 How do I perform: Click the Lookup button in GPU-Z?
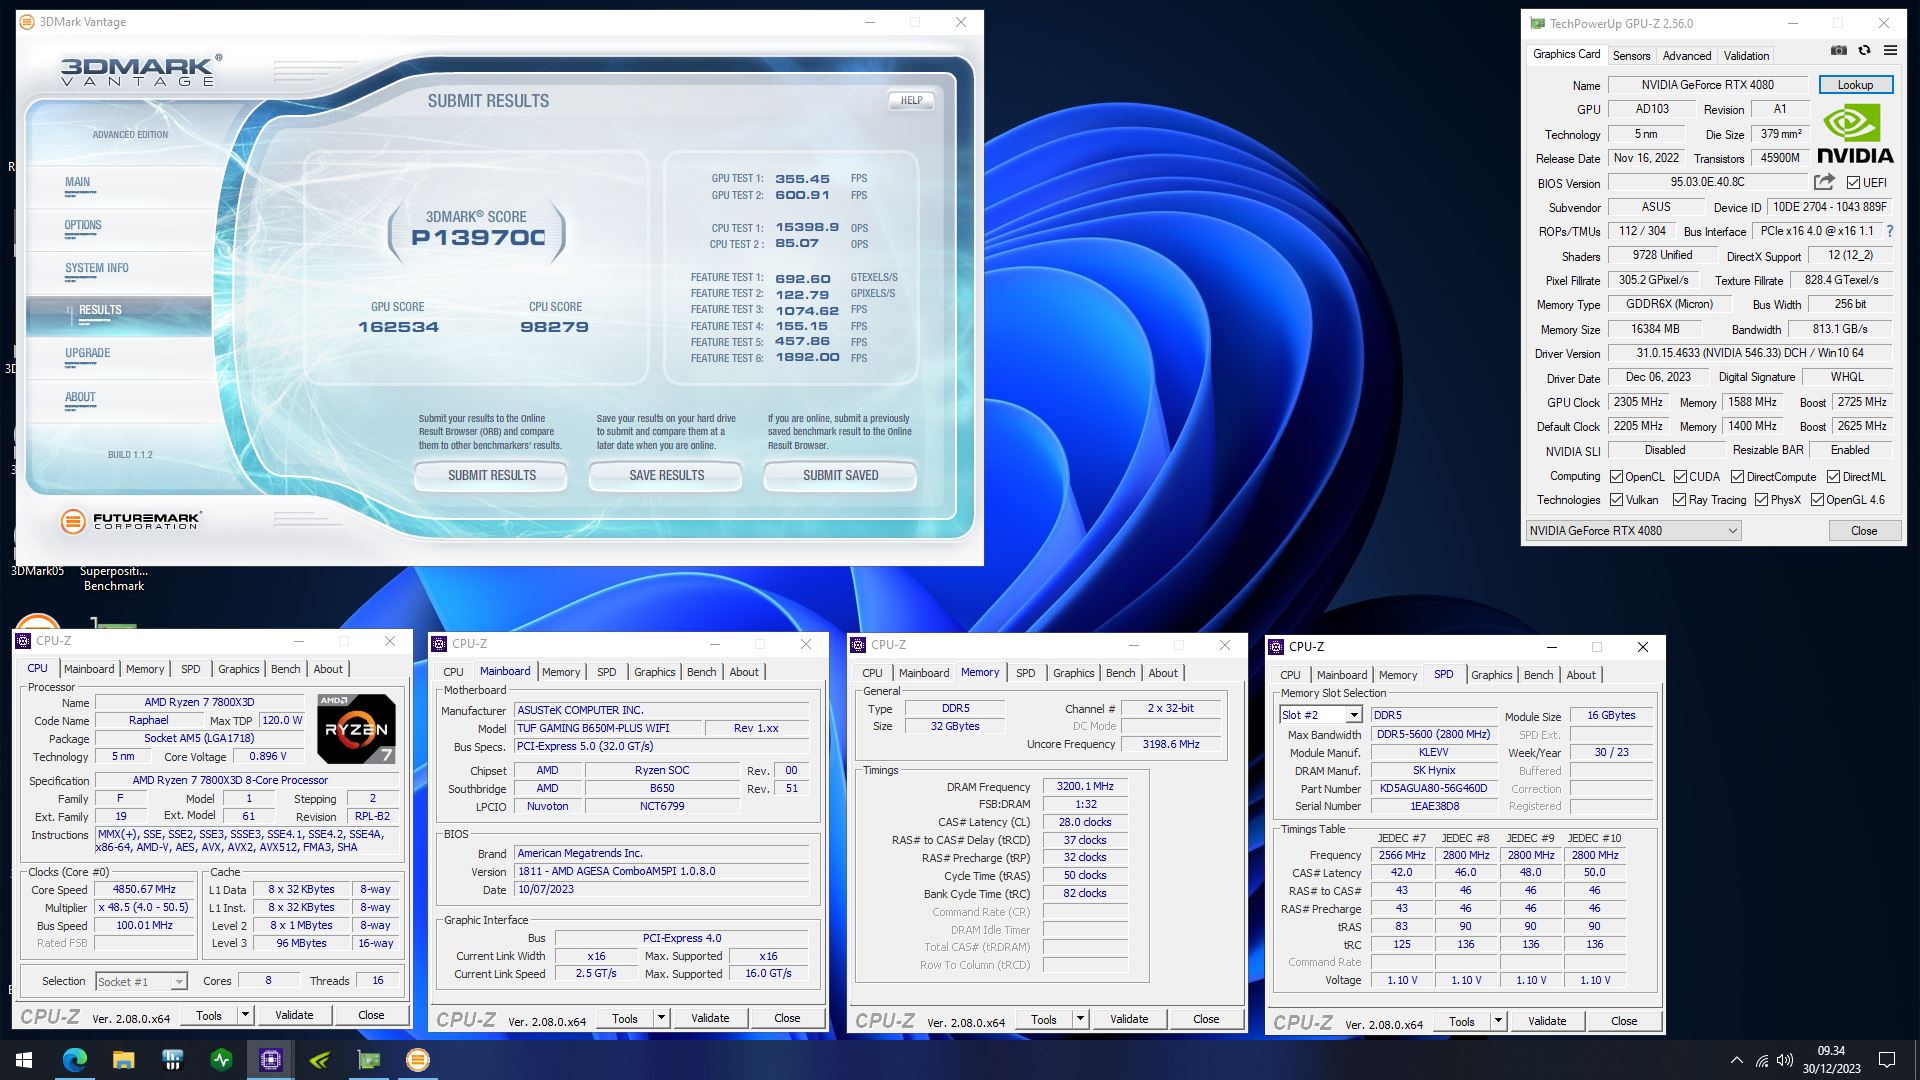click(1855, 85)
